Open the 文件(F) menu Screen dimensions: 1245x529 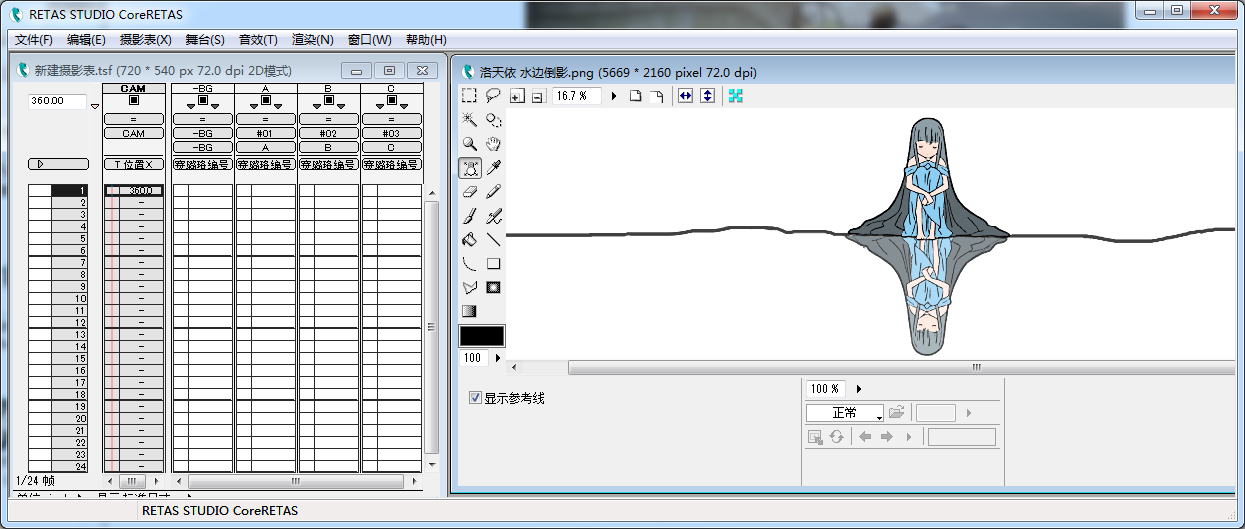click(x=34, y=40)
